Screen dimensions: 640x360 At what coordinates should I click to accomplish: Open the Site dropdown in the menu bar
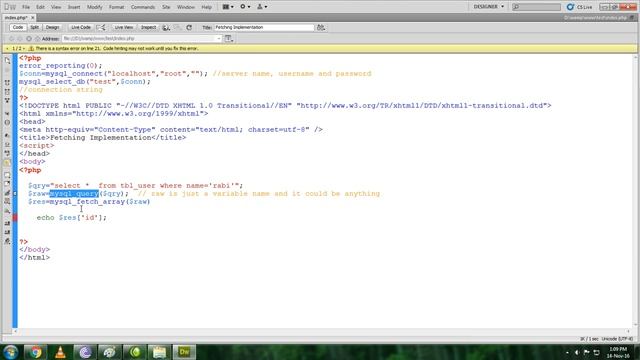tap(262, 7)
